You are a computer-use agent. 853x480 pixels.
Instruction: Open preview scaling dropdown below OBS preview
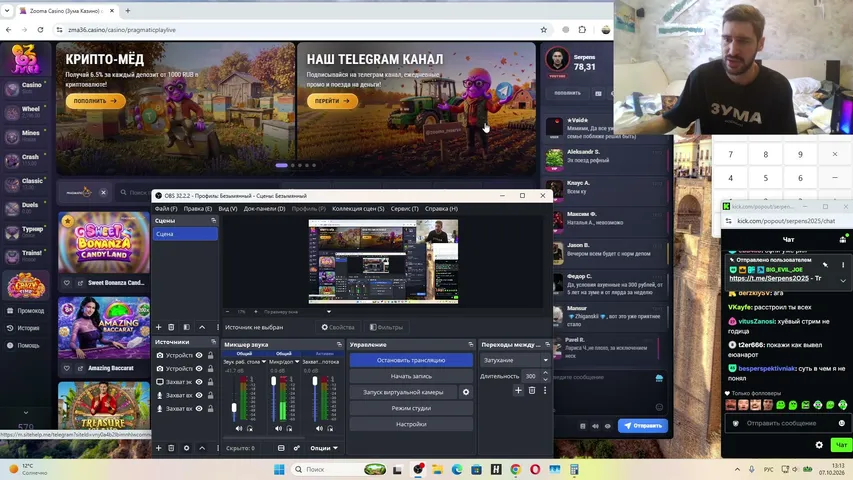329,312
